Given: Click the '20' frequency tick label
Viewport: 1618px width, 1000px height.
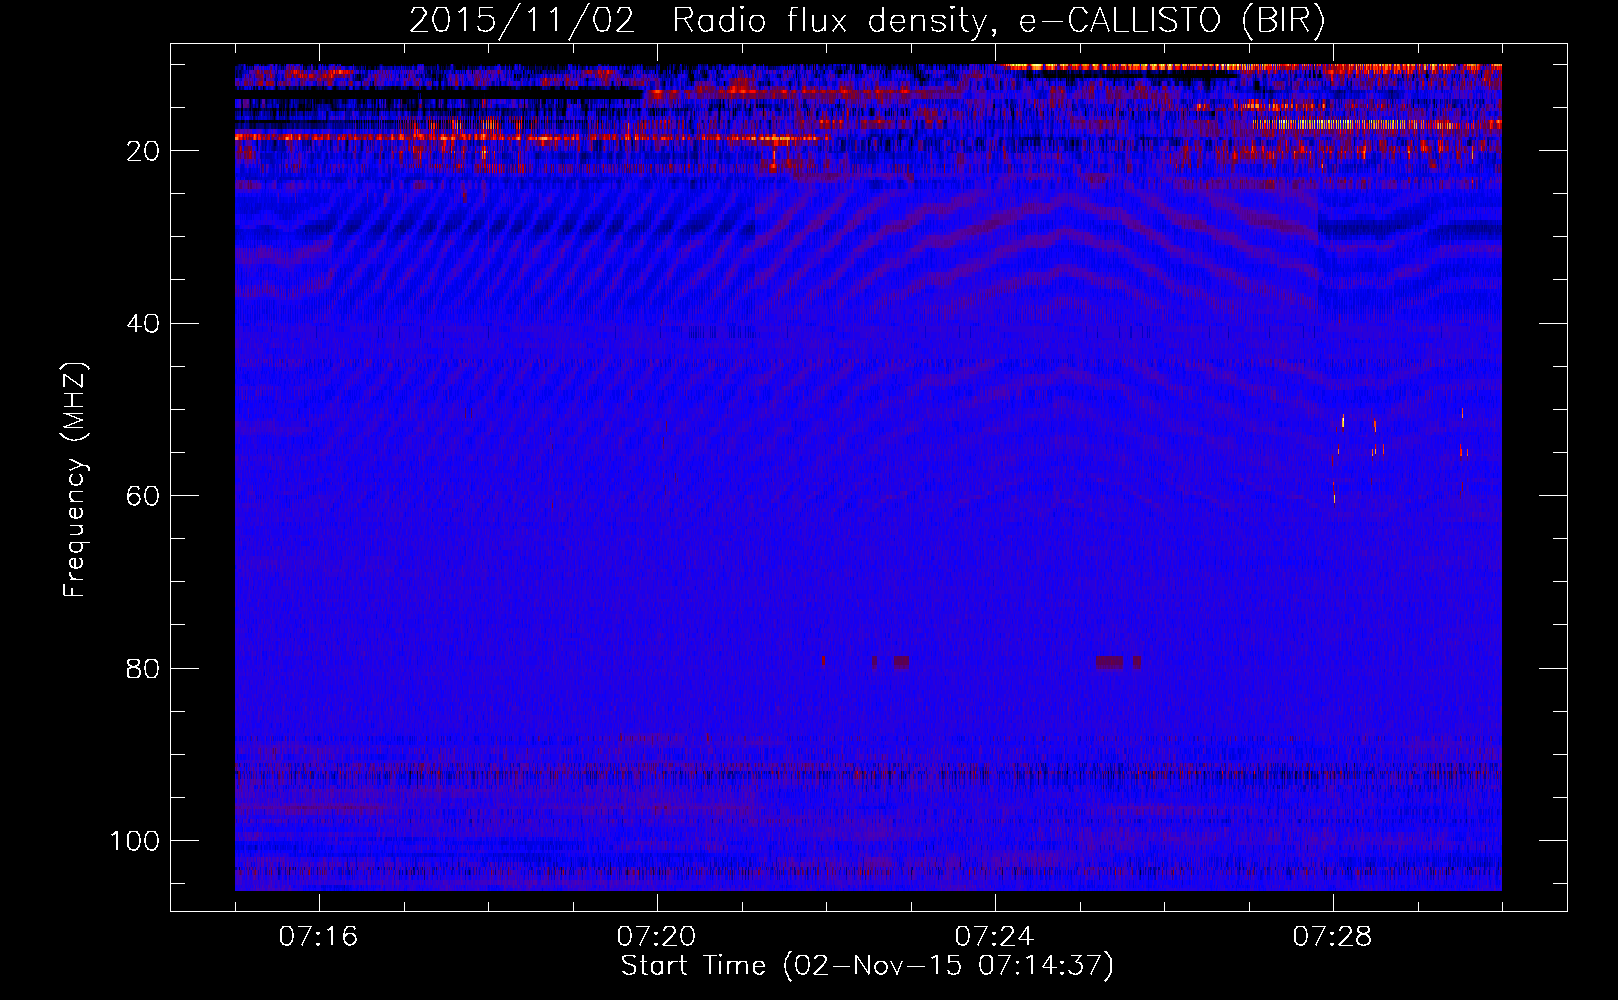Looking at the screenshot, I should coord(143,151).
